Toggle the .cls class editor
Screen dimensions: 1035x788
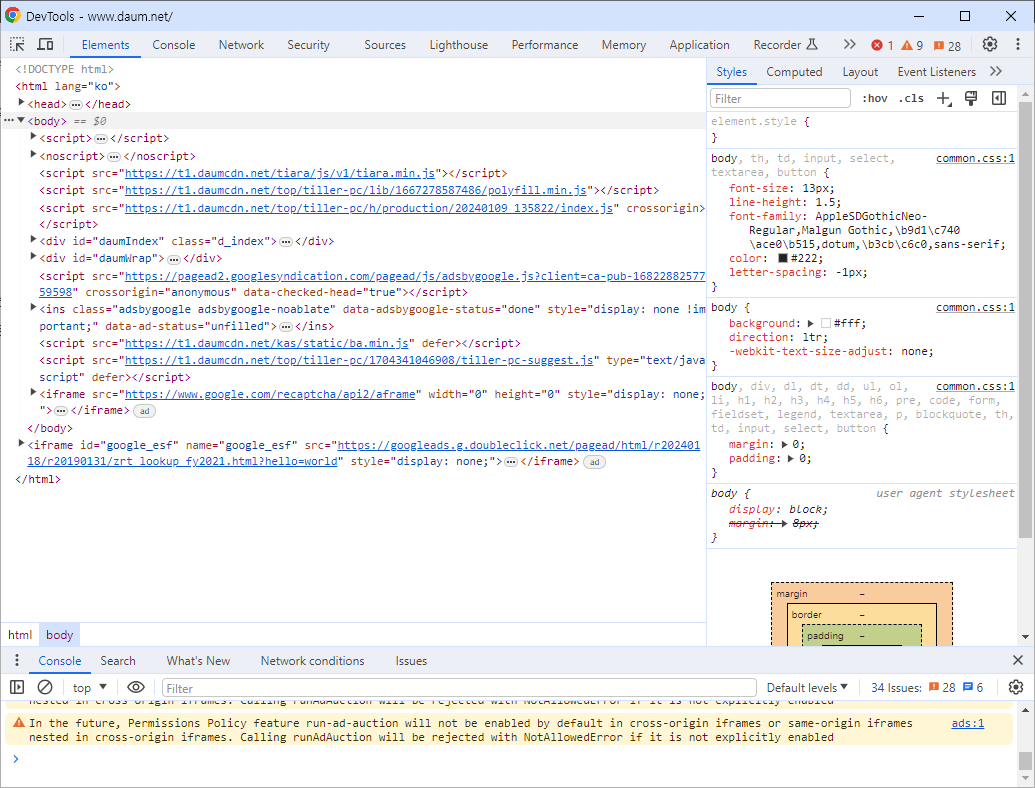click(x=911, y=98)
